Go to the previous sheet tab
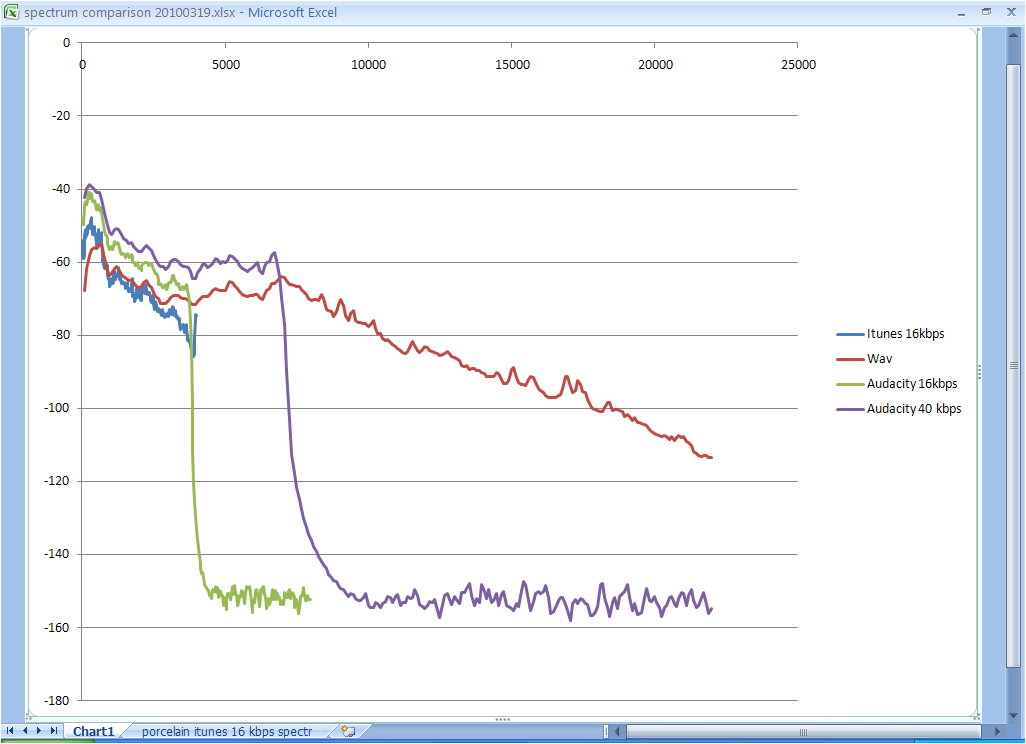The height and width of the screenshot is (744, 1026). 25,731
